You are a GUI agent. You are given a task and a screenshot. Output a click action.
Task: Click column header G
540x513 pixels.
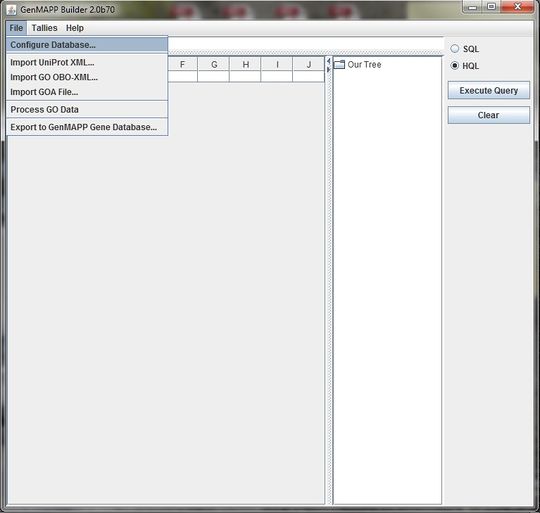coord(214,64)
